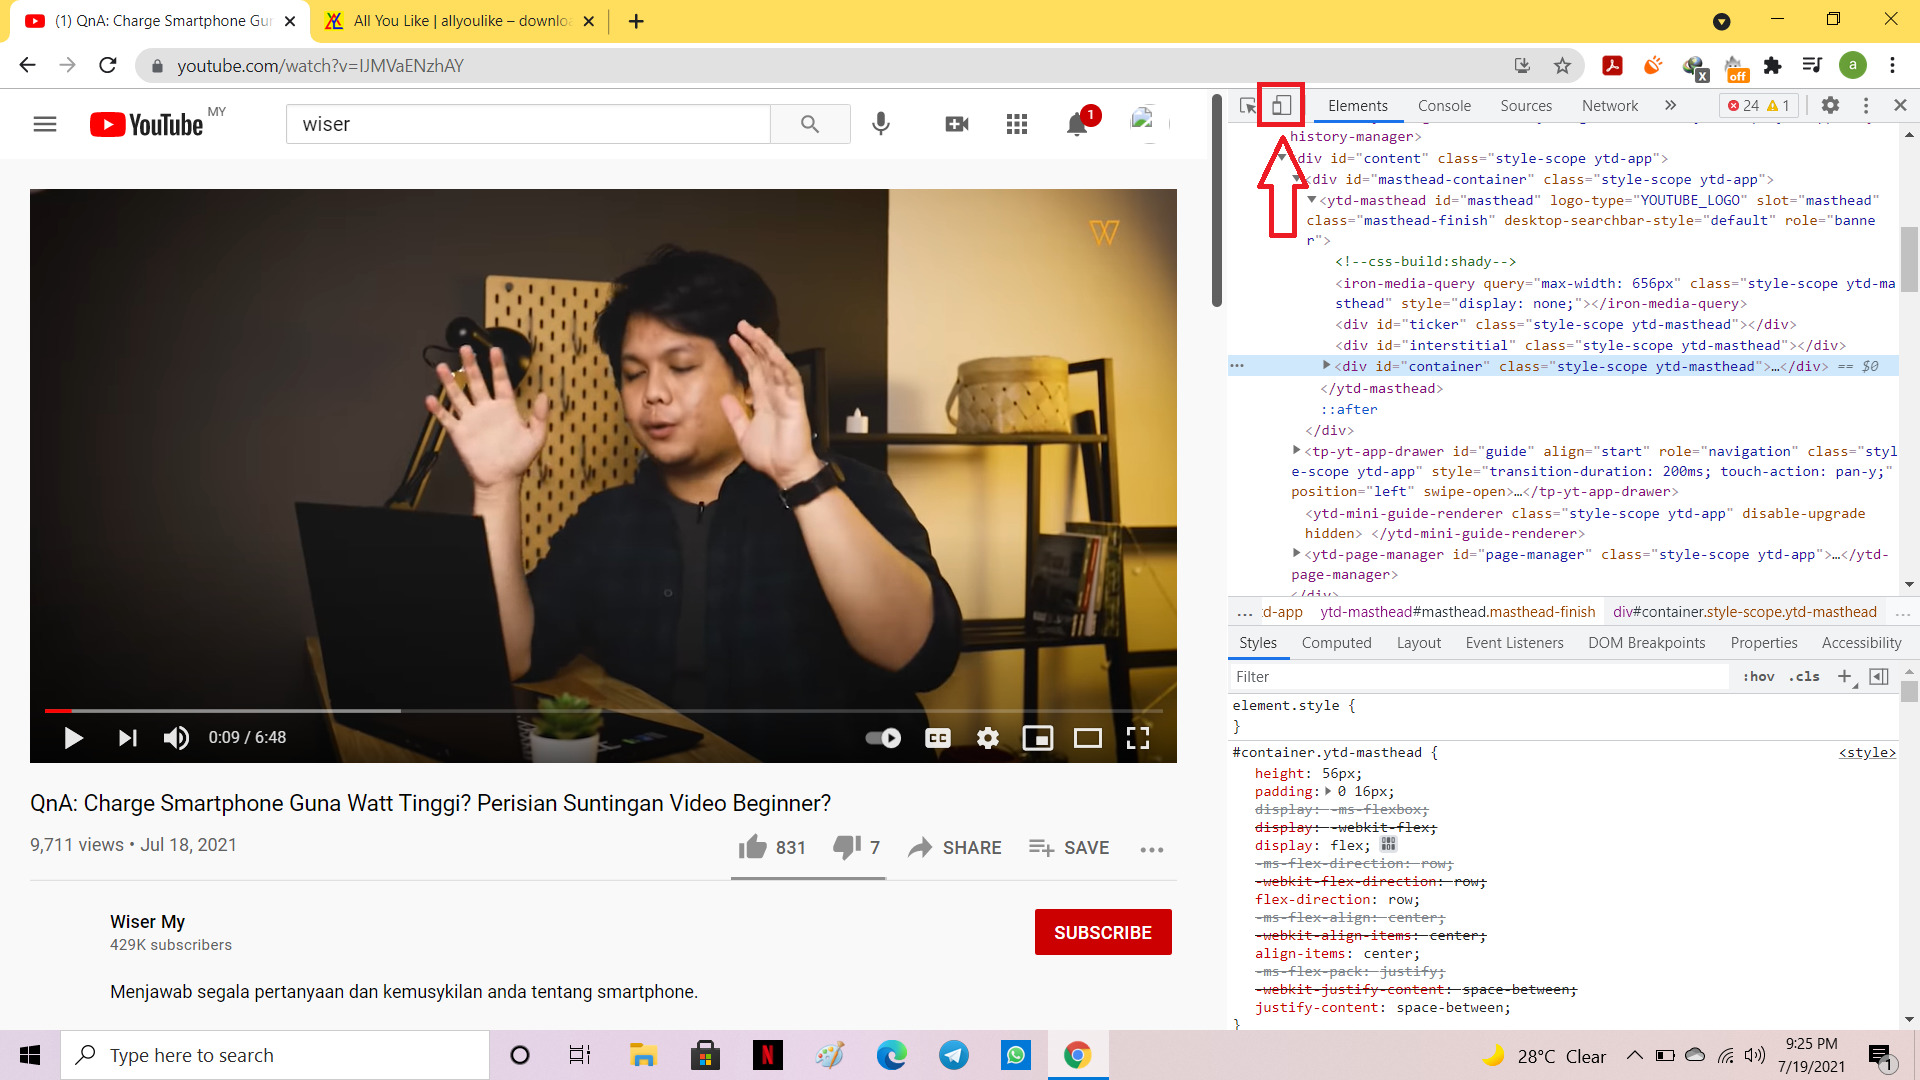Screen dimensions: 1920x1080
Task: Click the create video camera icon
Action: (x=957, y=124)
